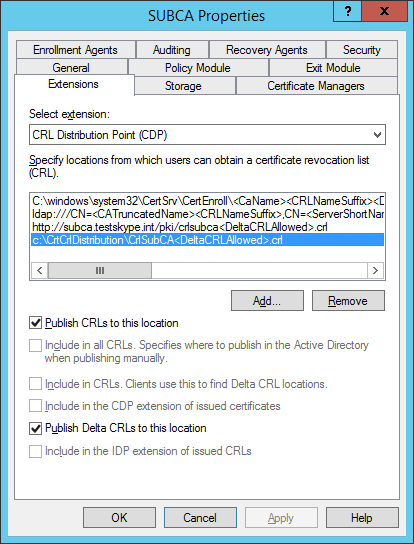
Task: Uncheck Publish CRLs to this location
Action: pyautogui.click(x=35, y=323)
